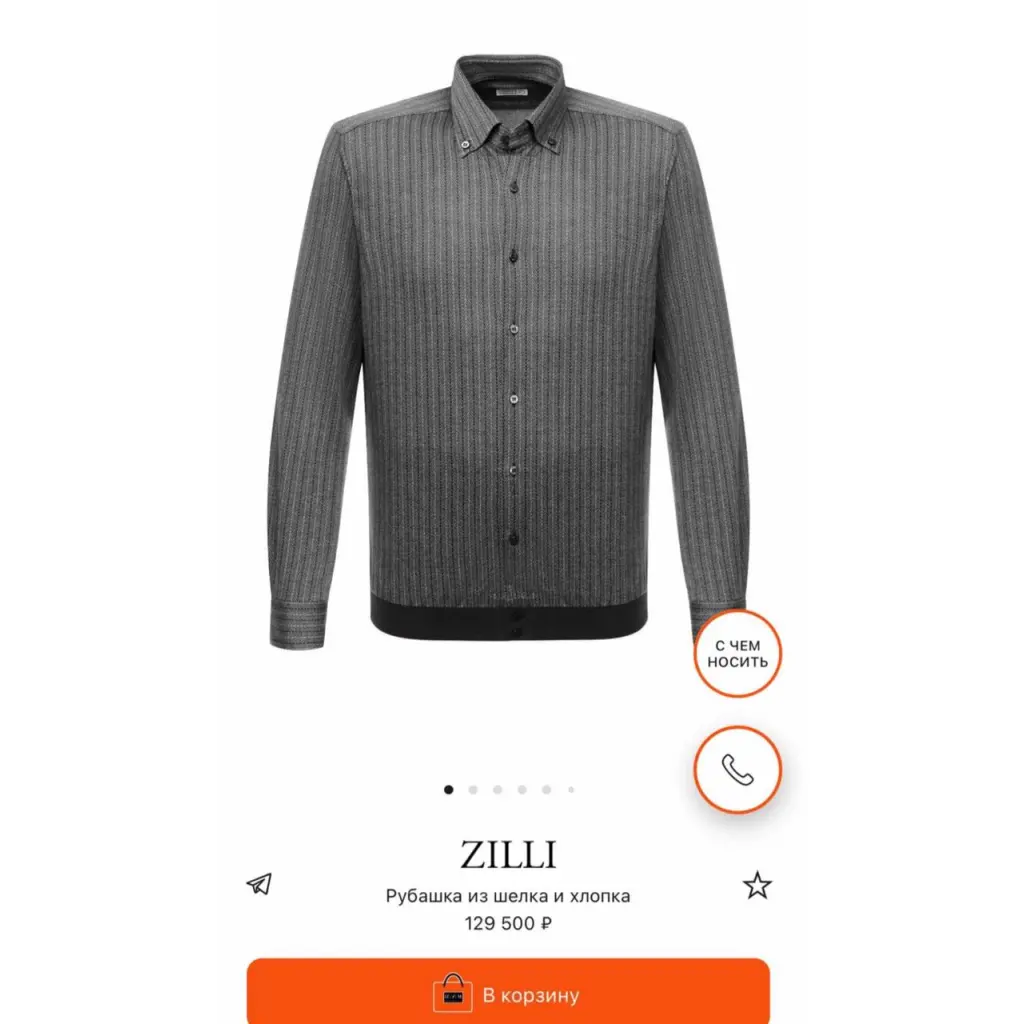Switch to the third photo dot
The width and height of the screenshot is (1024, 1024).
(498, 790)
